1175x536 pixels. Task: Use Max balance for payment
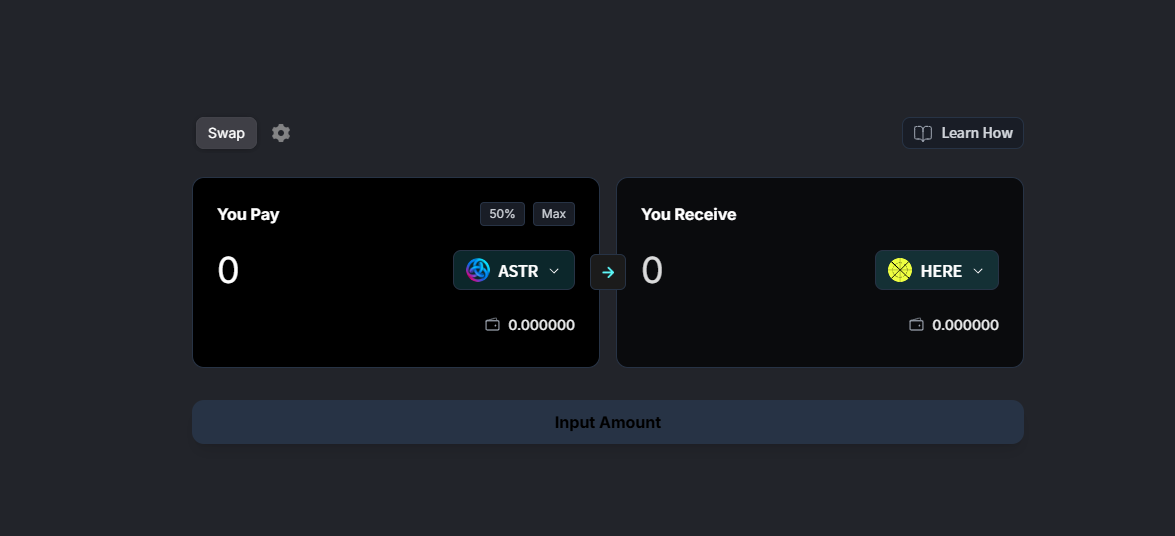tap(554, 214)
